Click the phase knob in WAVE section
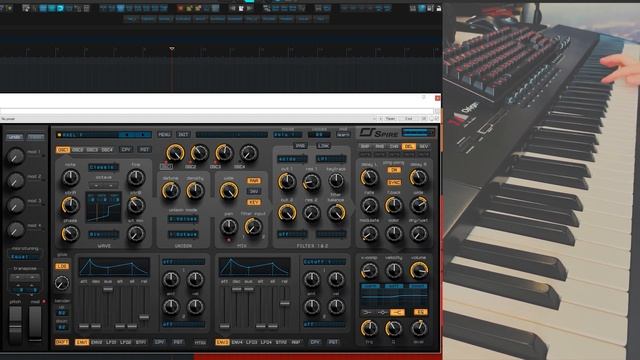The image size is (640, 360). point(70,233)
